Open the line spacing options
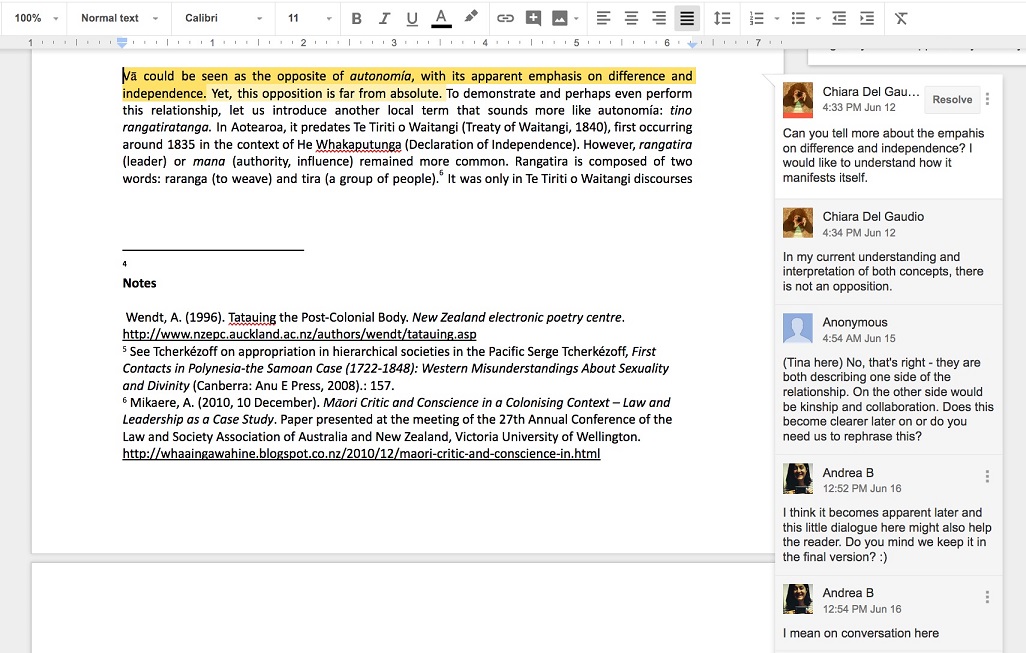The height and width of the screenshot is (653, 1026). (722, 18)
